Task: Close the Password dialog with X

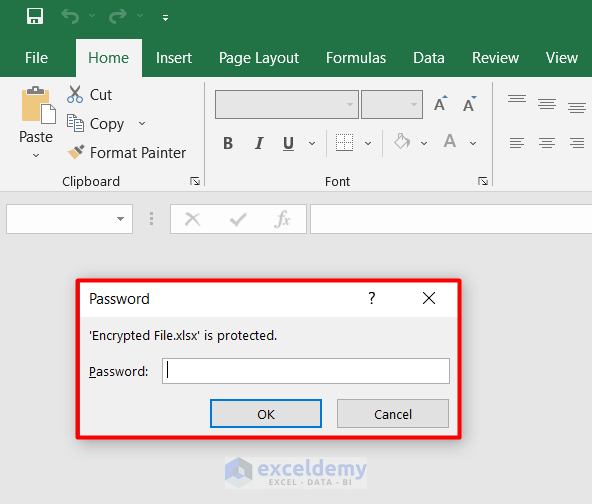Action: [x=429, y=298]
